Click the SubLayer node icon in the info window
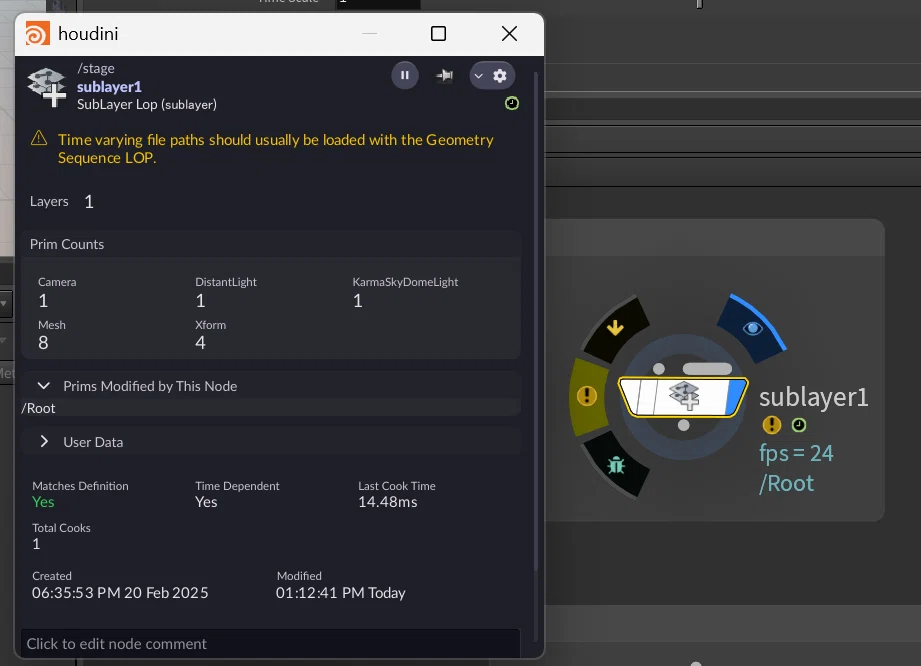921x666 pixels. click(46, 87)
